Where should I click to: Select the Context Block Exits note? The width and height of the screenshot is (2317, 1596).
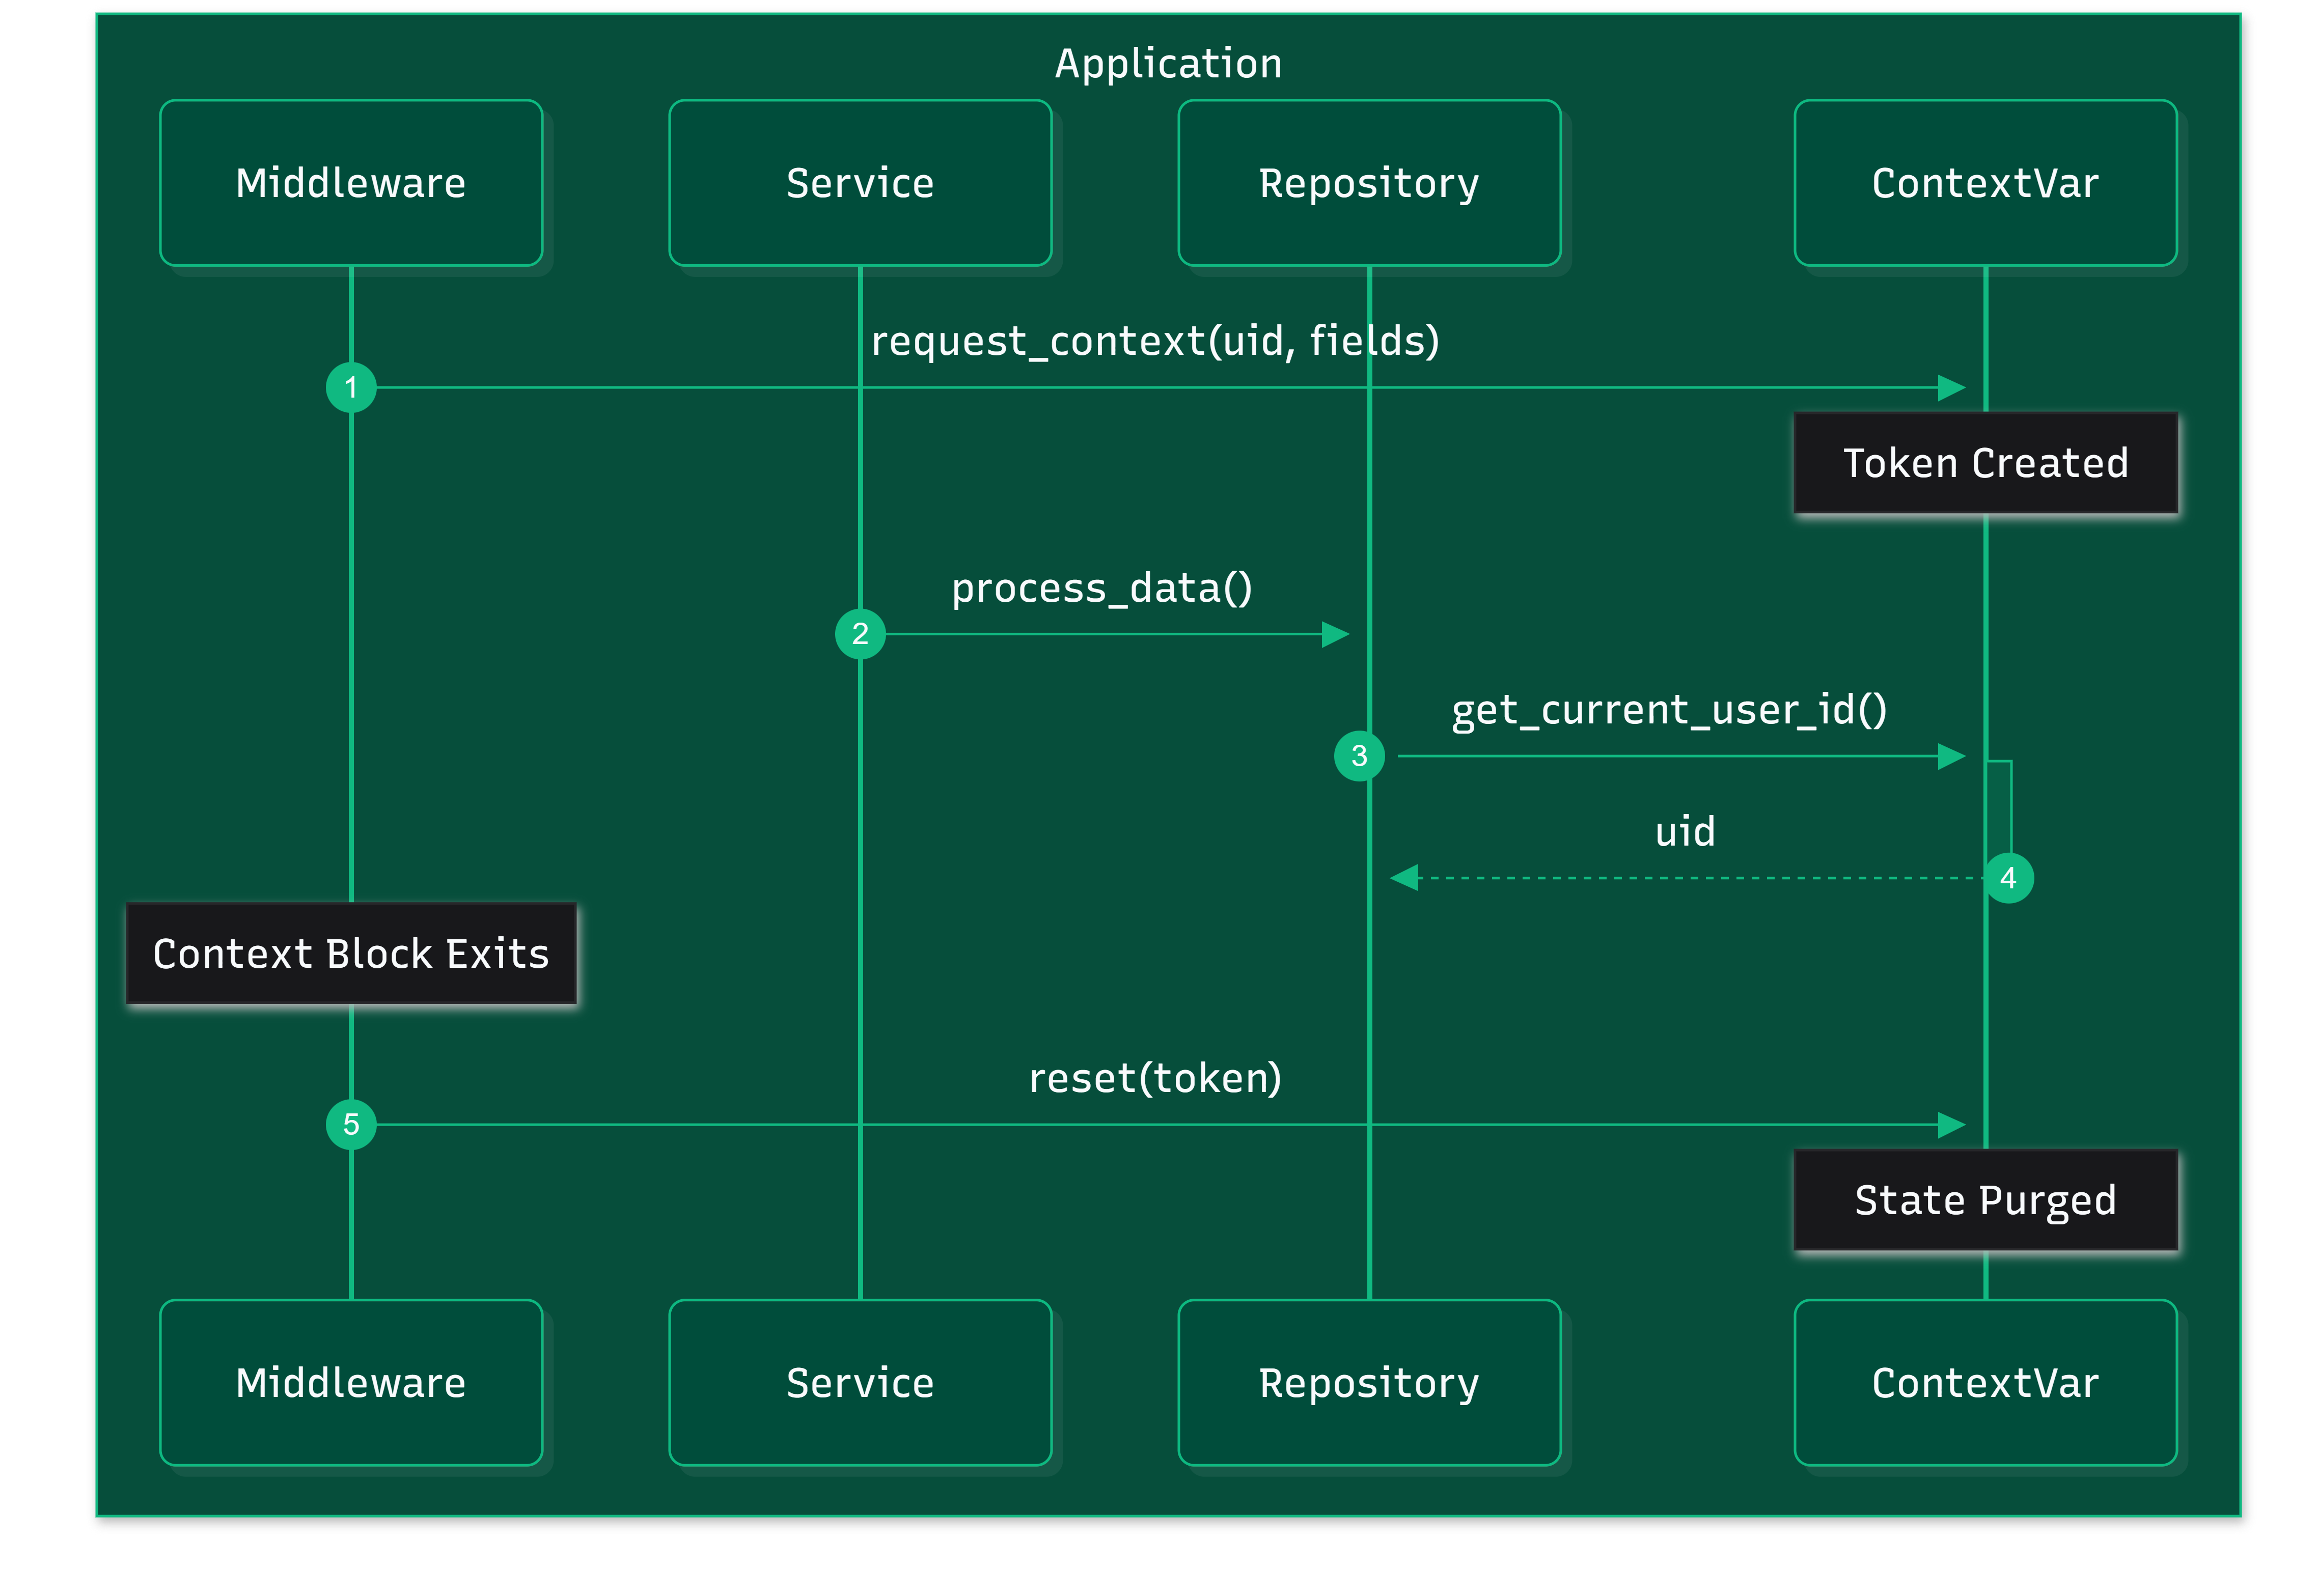point(351,954)
